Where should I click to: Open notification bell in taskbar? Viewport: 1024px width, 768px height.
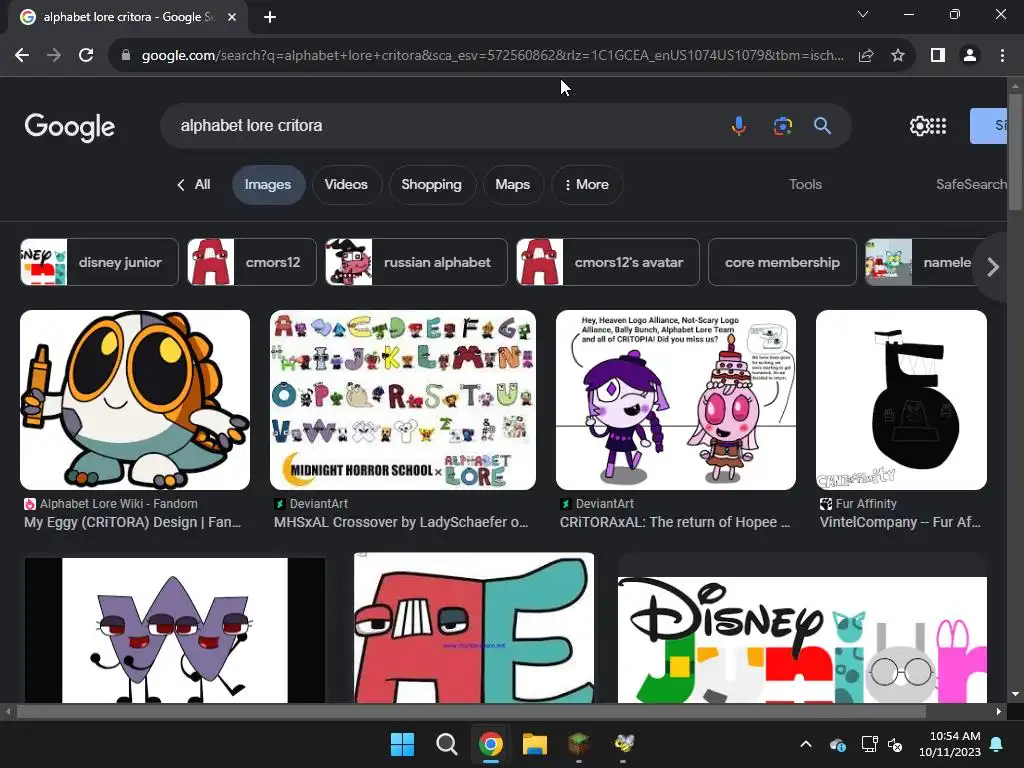pyautogui.click(x=997, y=744)
